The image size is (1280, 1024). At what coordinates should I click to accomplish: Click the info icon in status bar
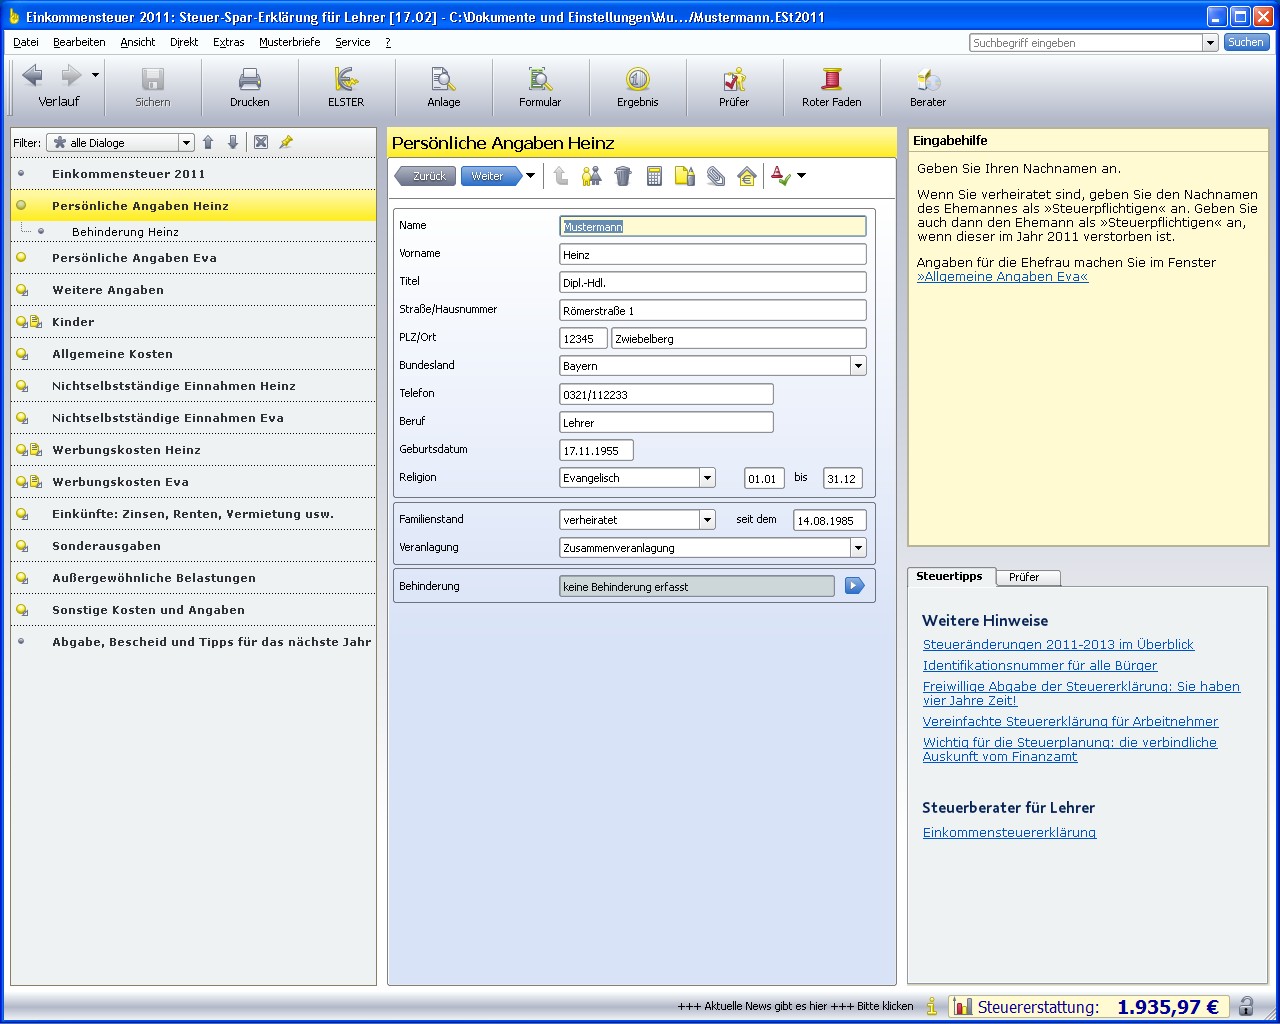tap(932, 1006)
